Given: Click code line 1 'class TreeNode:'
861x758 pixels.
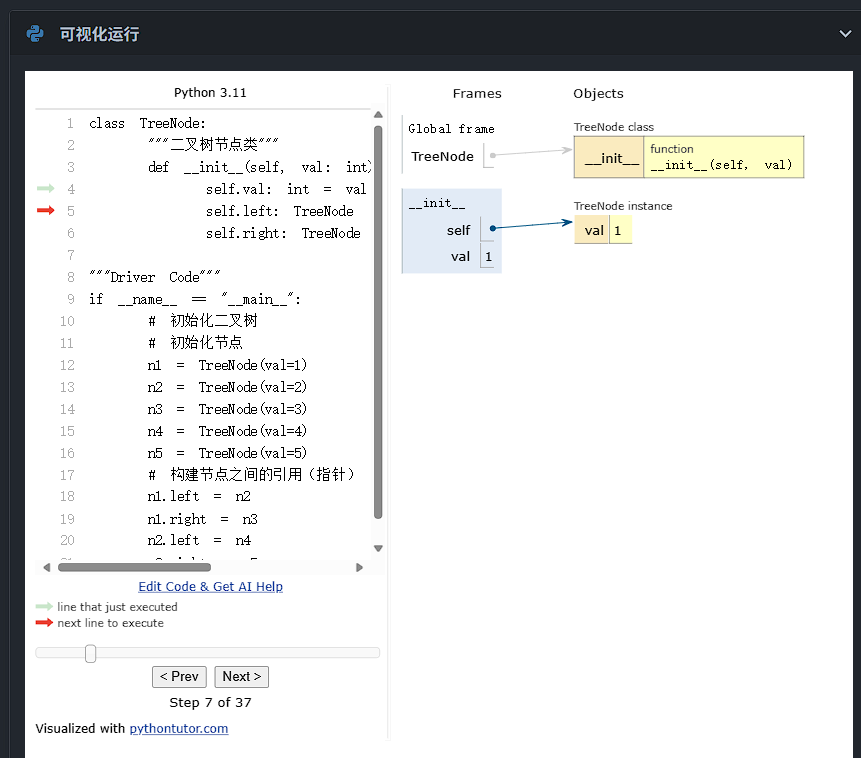Looking at the screenshot, I should [x=147, y=124].
